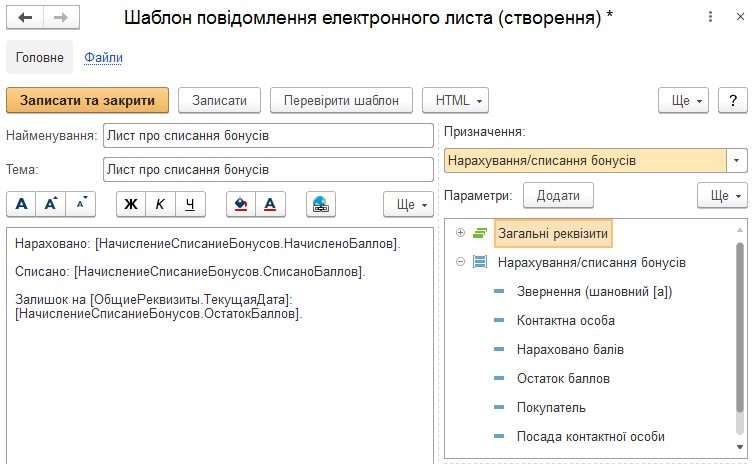Collapse the Нарахування/списання бонусів node
The image size is (754, 464).
pos(460,262)
